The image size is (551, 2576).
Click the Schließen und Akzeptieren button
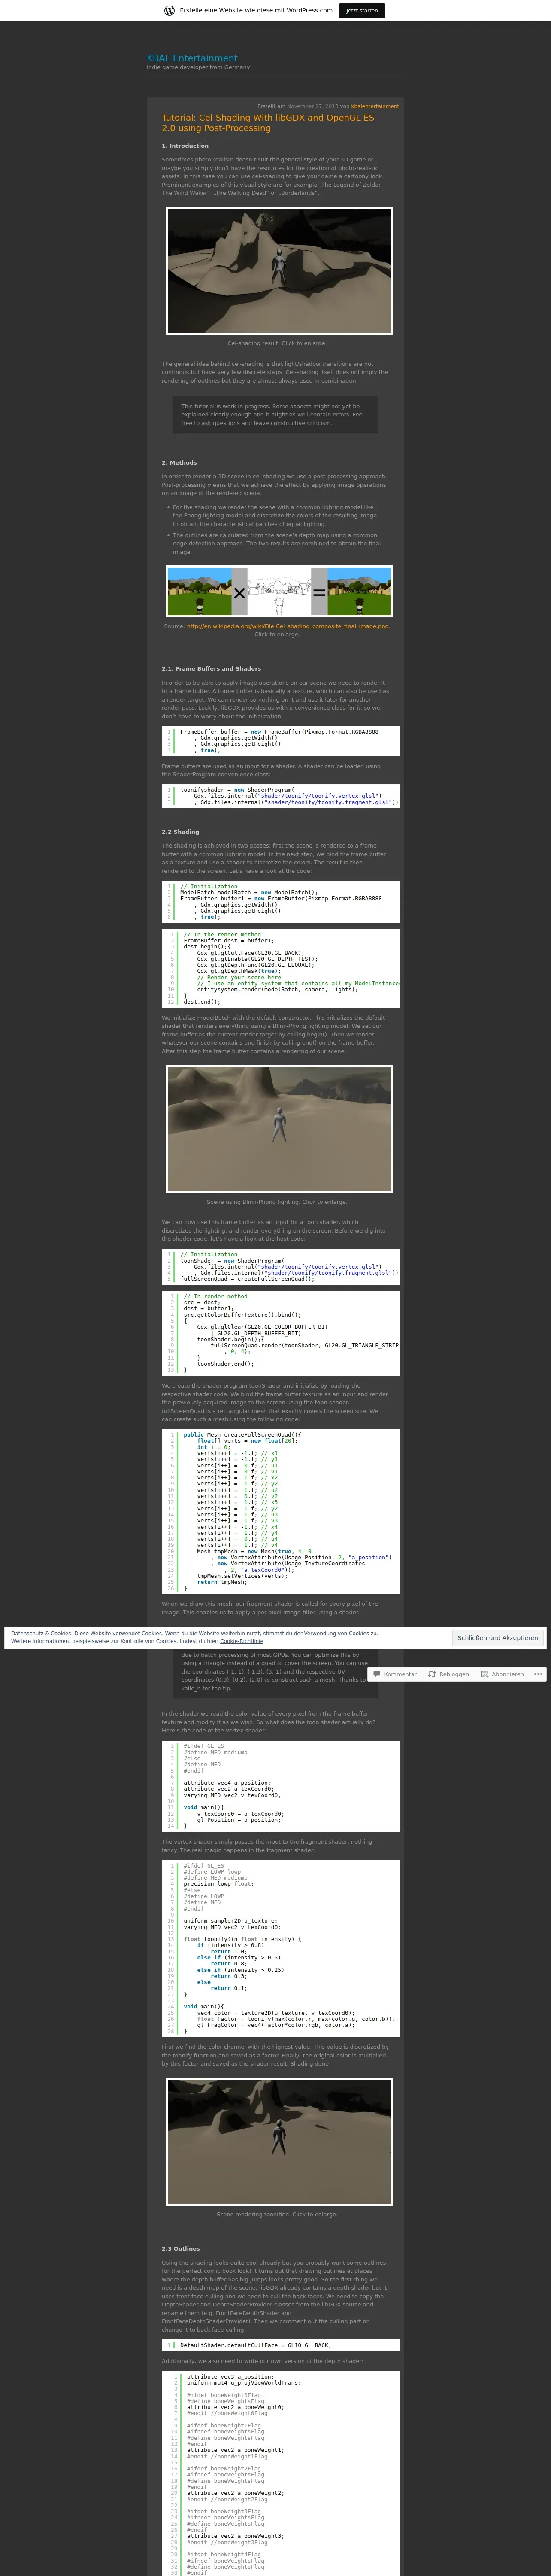[497, 1638]
